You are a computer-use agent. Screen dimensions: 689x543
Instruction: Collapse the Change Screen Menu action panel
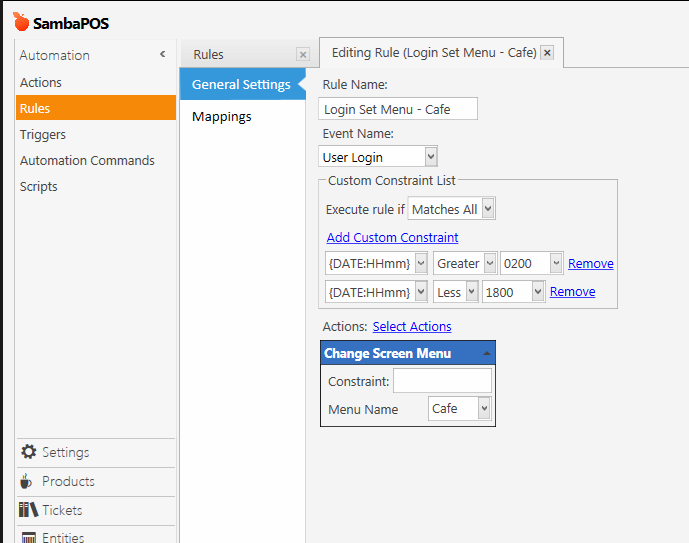tap(486, 353)
